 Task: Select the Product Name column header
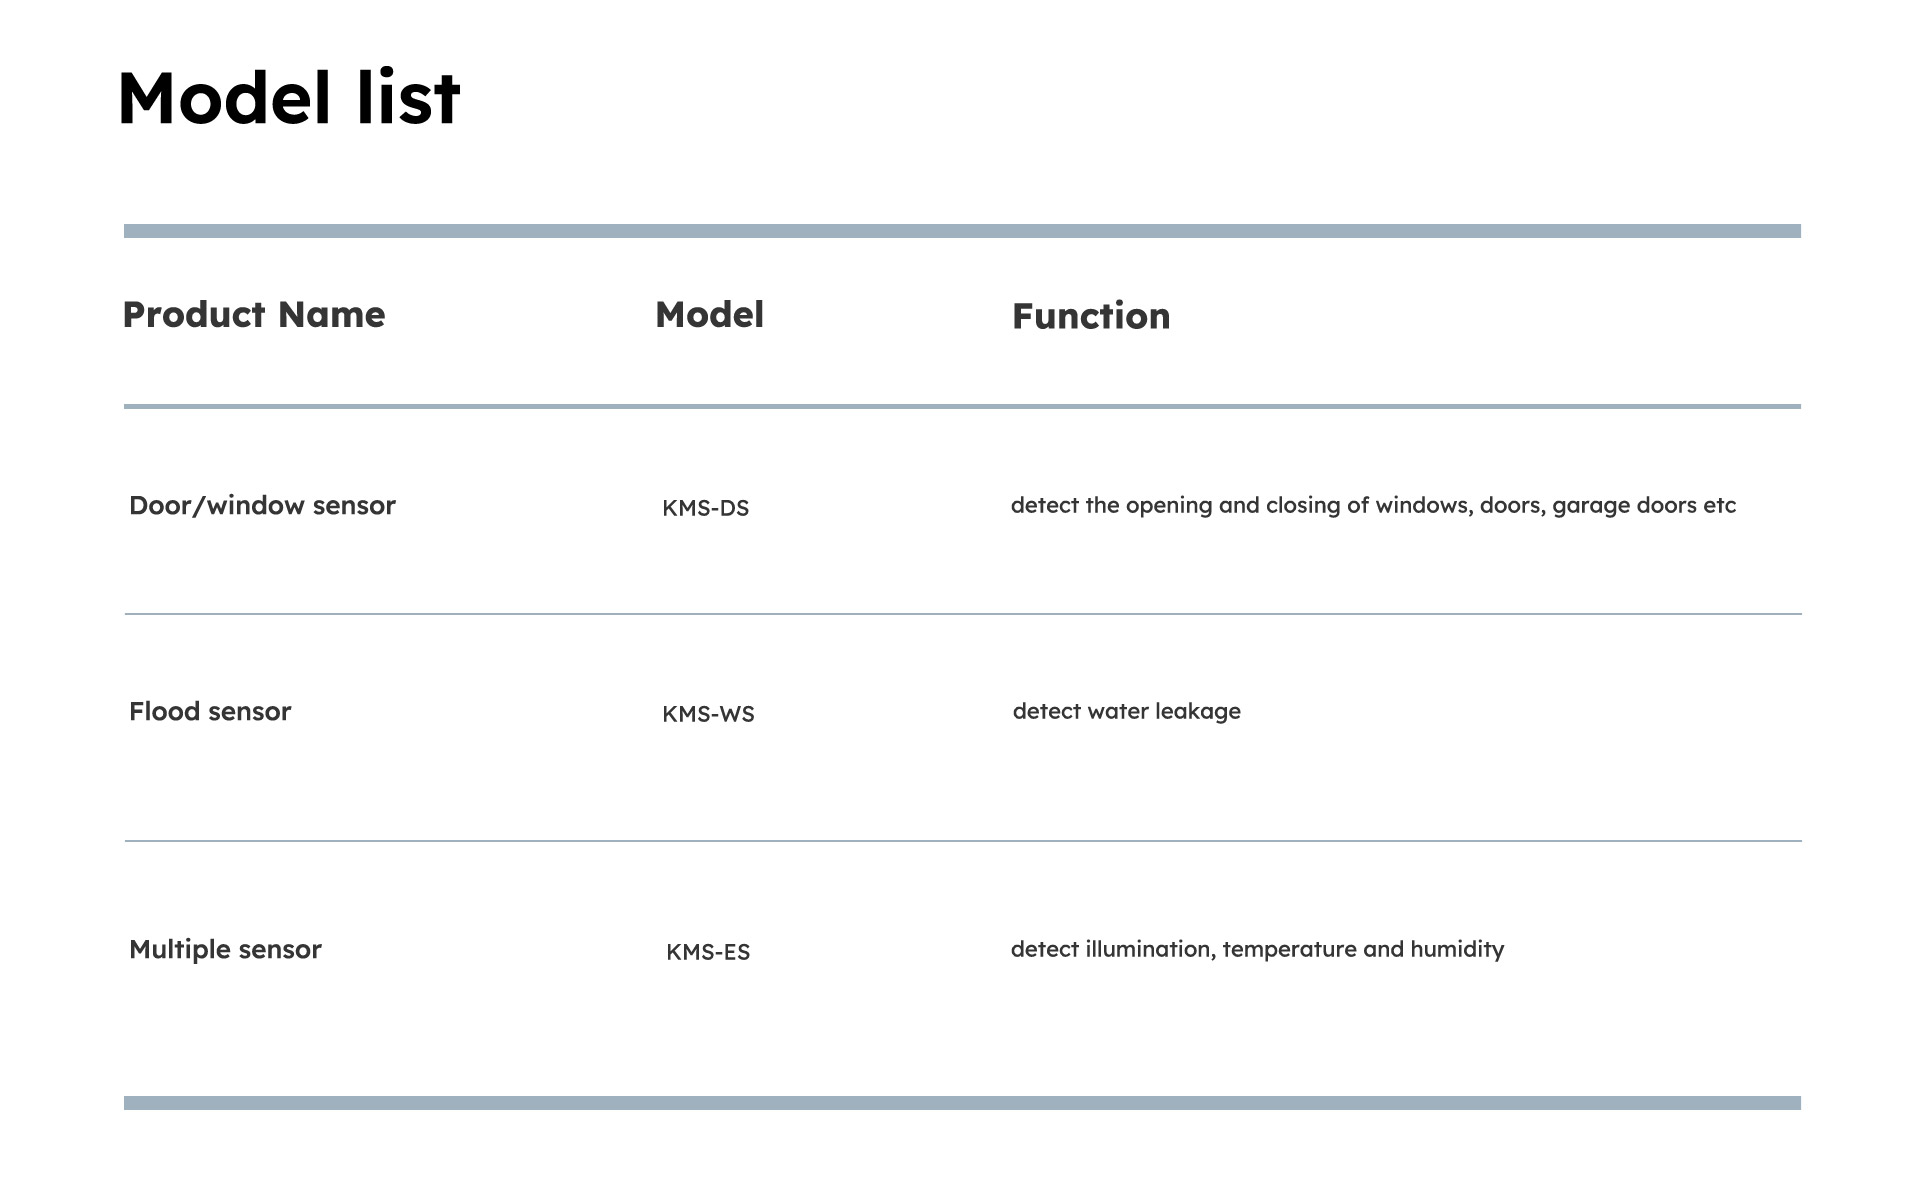[x=254, y=315]
